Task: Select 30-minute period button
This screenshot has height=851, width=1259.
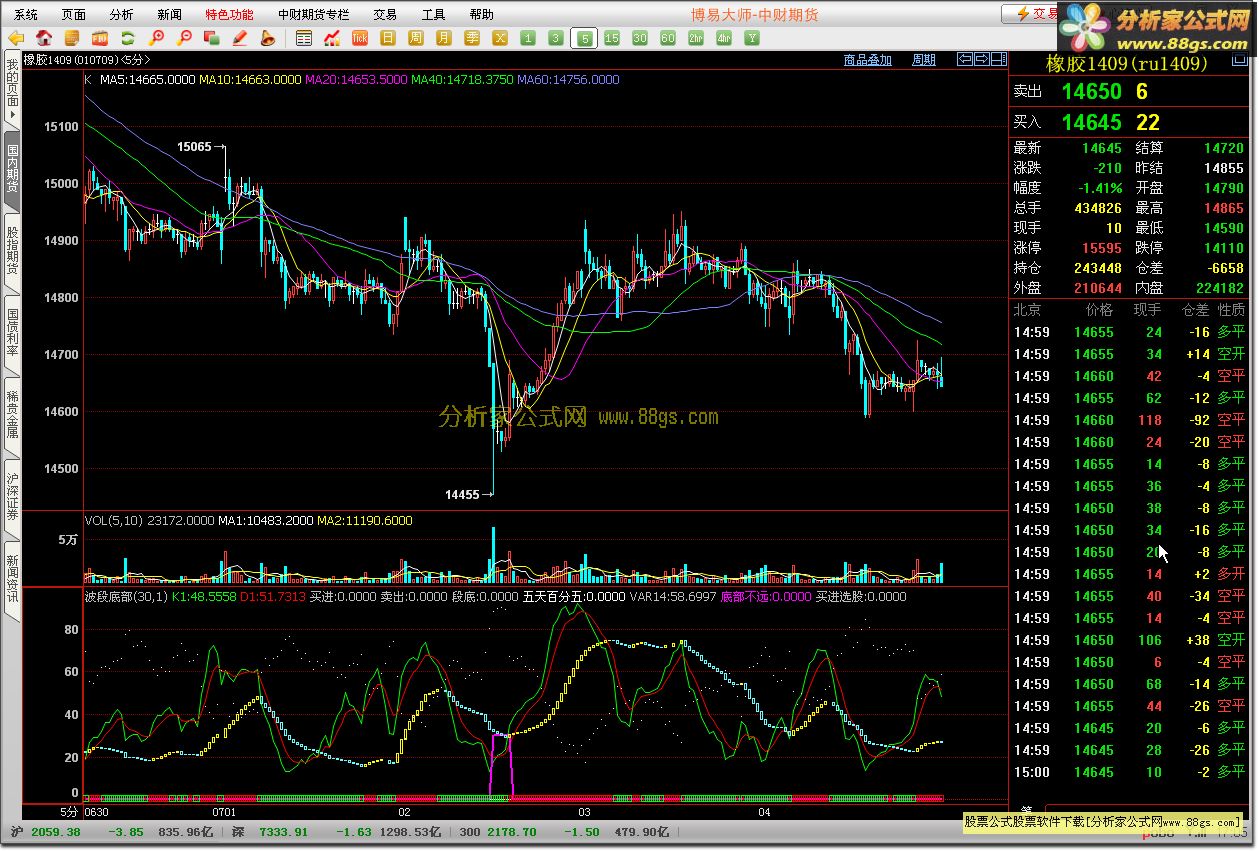Action: click(640, 38)
